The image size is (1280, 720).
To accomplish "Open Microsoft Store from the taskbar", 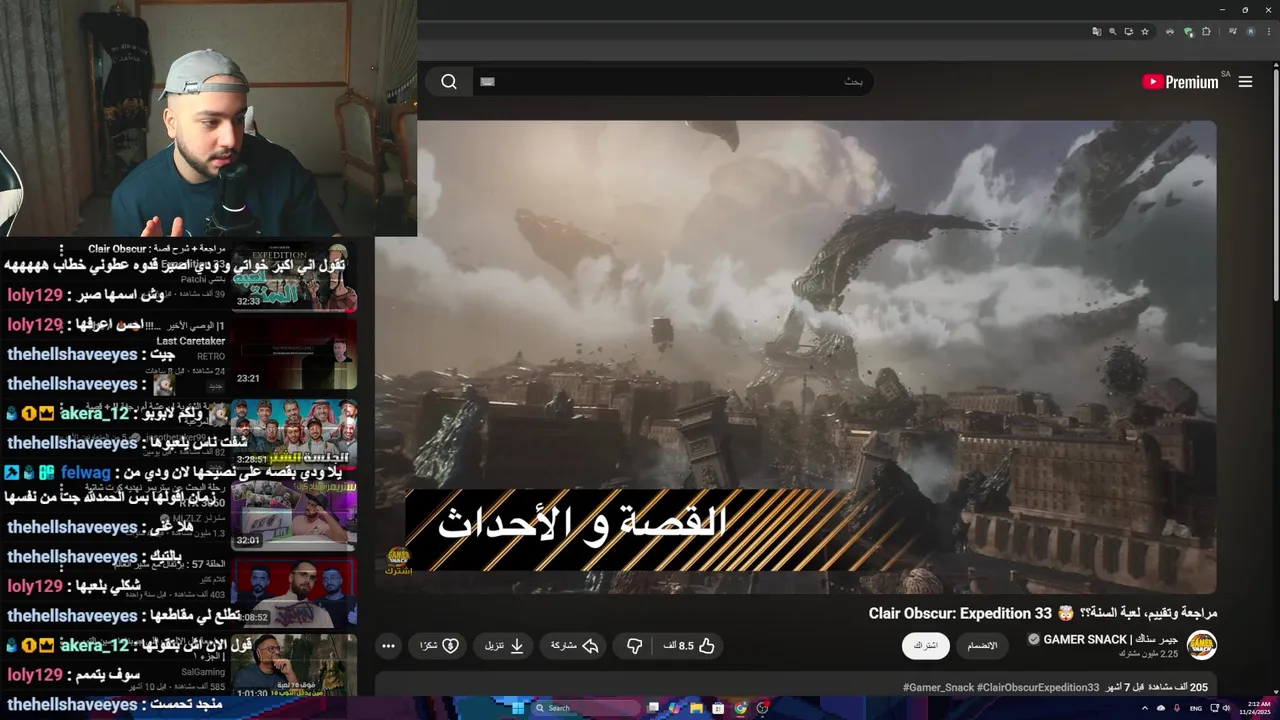I will tap(718, 708).
